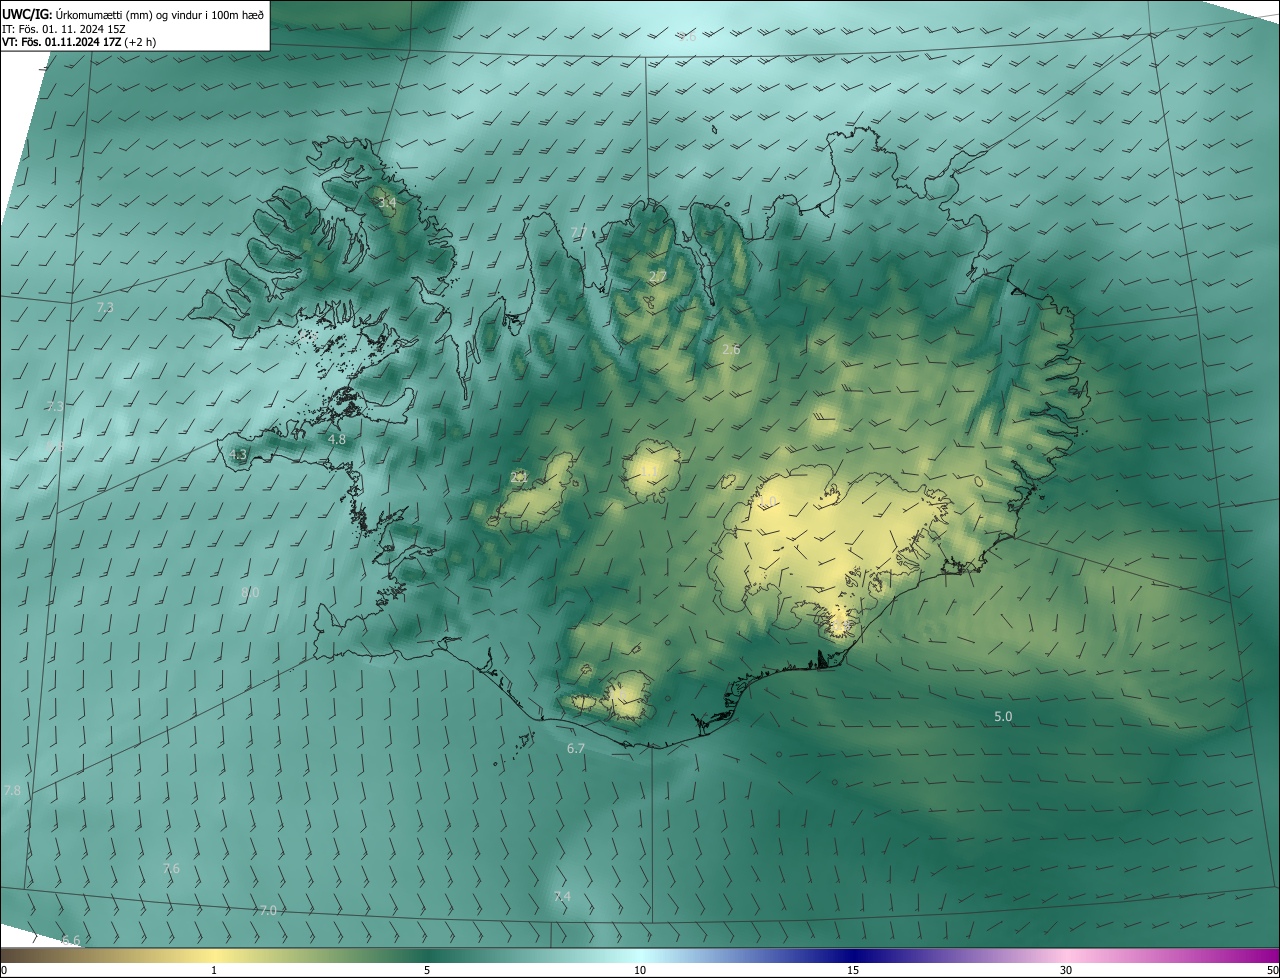Image resolution: width=1280 pixels, height=978 pixels.
Task: Click the 8.0 value label over the sea
Action: (x=250, y=592)
